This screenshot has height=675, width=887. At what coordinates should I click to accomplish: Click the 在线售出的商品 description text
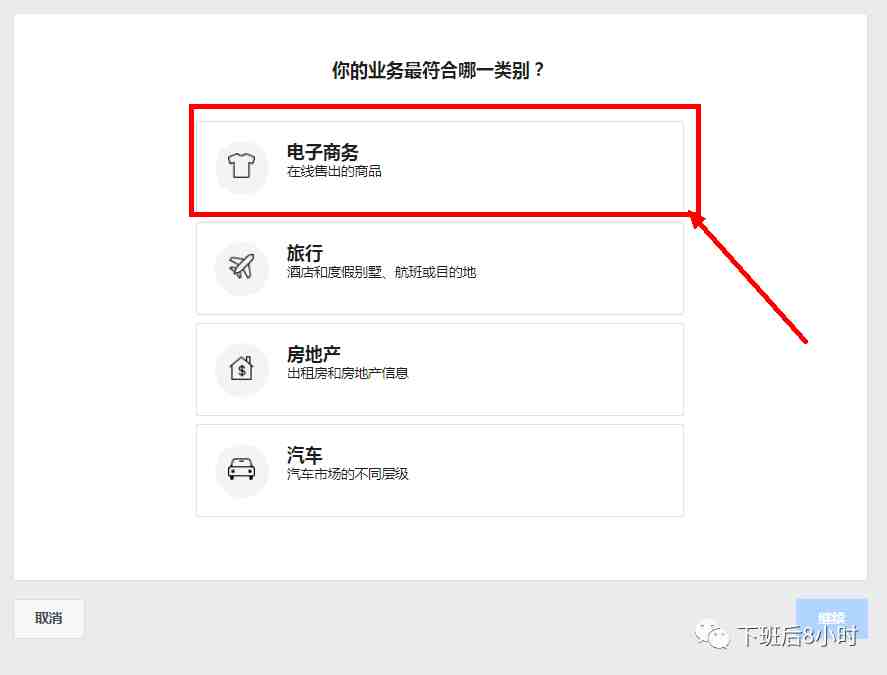334,171
